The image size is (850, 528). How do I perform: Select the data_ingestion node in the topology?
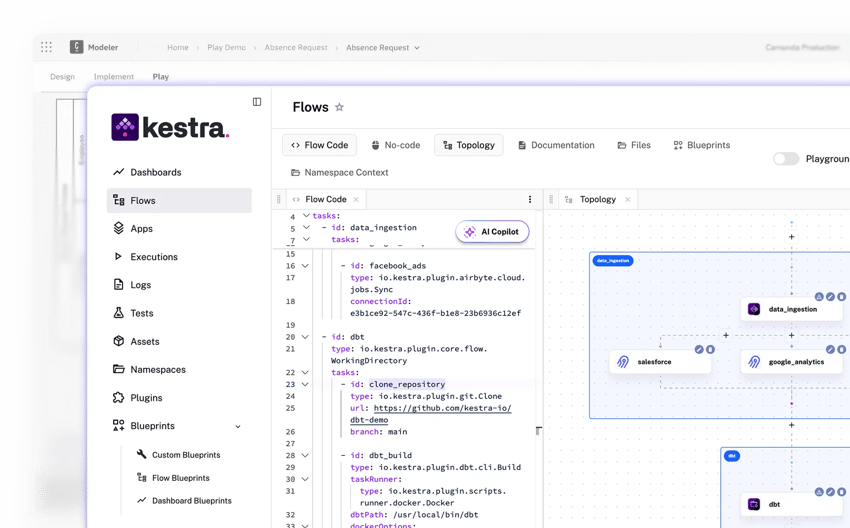(792, 310)
